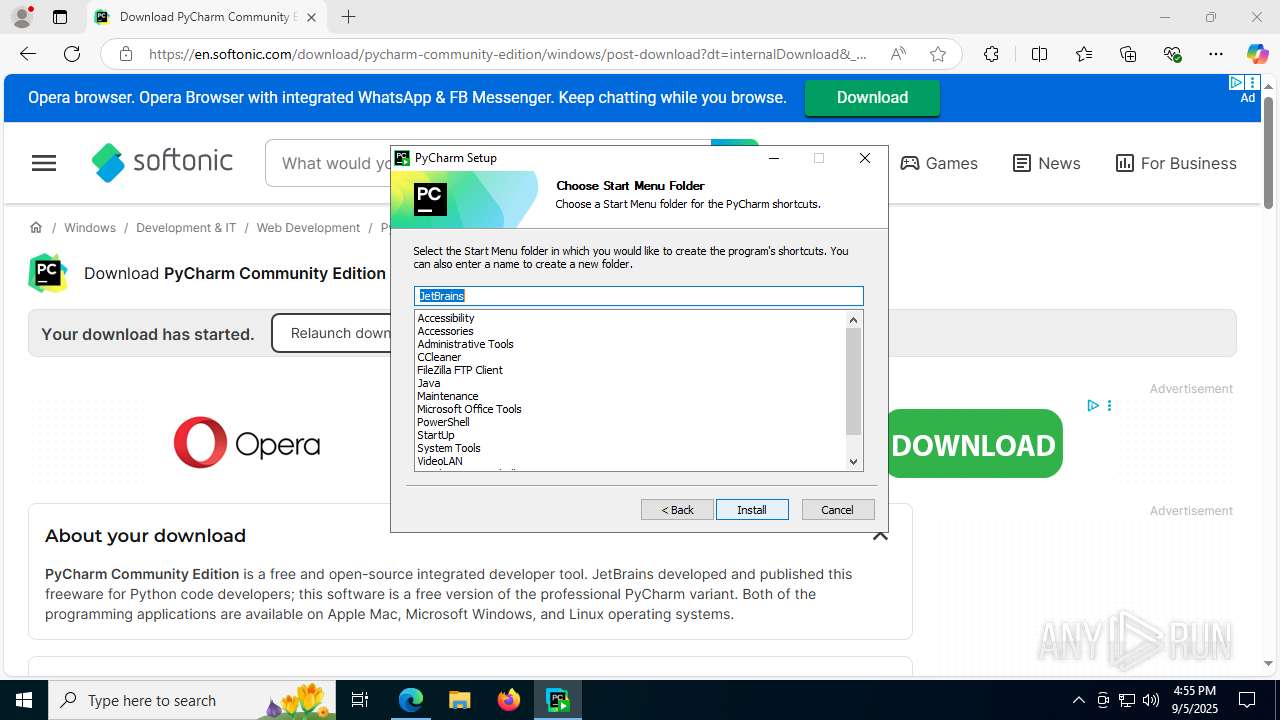Image resolution: width=1280 pixels, height=720 pixels.
Task: Select Java in the folder list
Action: 428,383
